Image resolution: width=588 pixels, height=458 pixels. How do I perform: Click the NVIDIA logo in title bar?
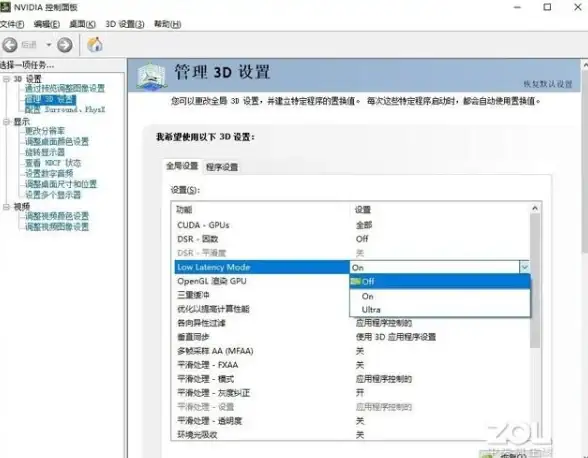[5, 7]
